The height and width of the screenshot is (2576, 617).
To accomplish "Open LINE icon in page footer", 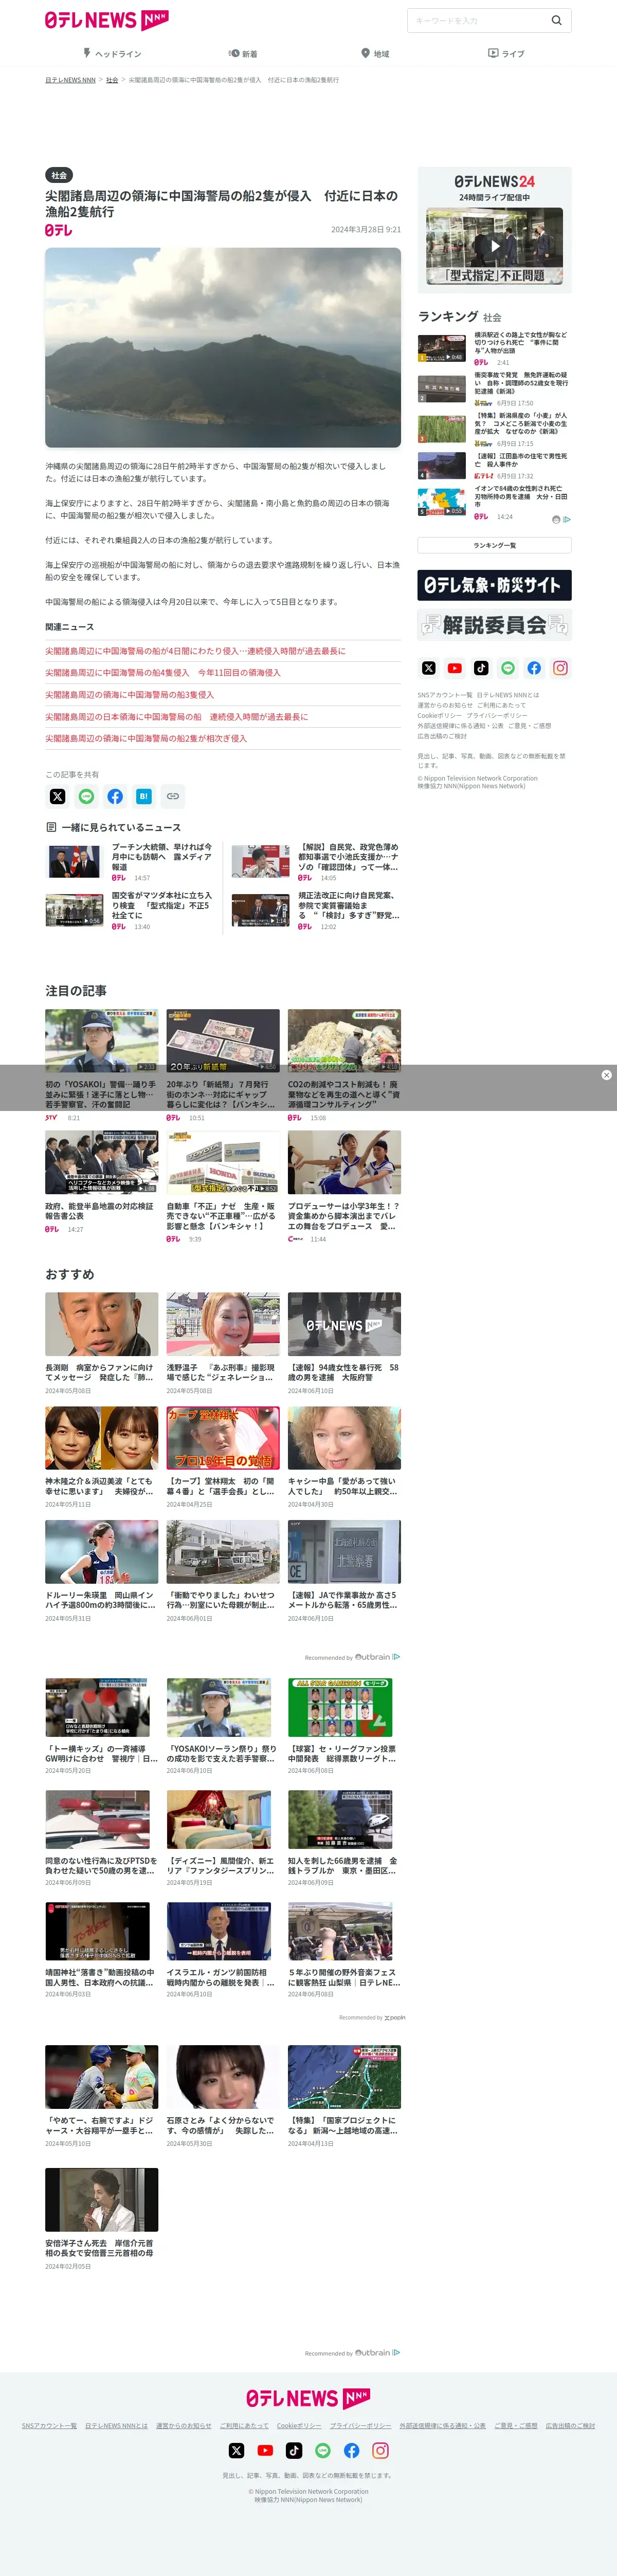I will pos(322,2450).
